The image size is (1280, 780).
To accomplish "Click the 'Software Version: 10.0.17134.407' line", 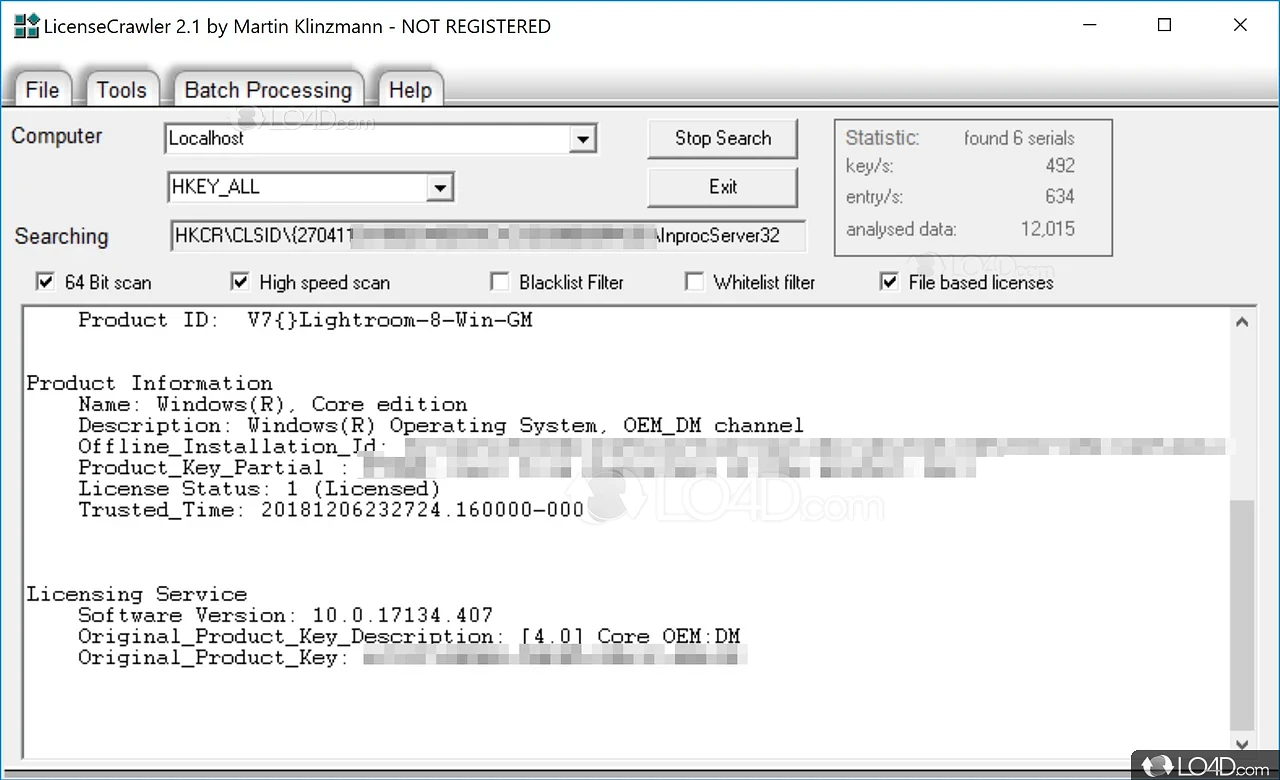I will click(285, 615).
